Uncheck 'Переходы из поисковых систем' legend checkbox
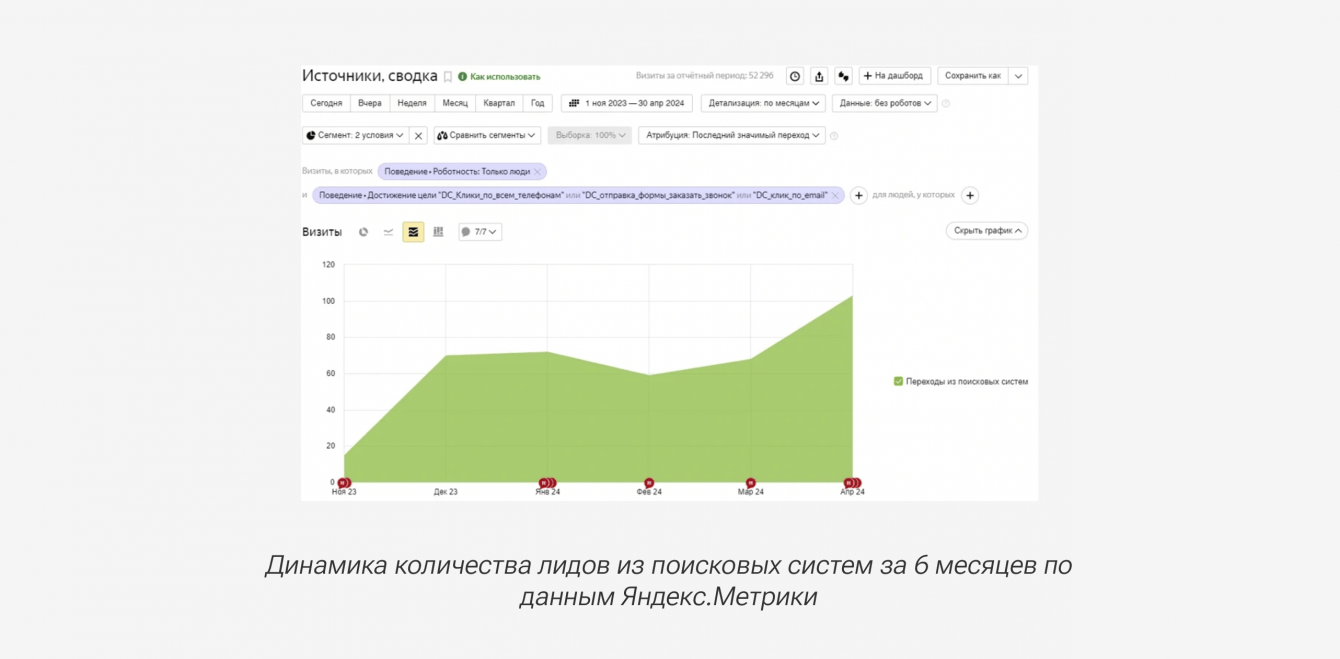Screen dimensions: 1340x659 [x=898, y=381]
